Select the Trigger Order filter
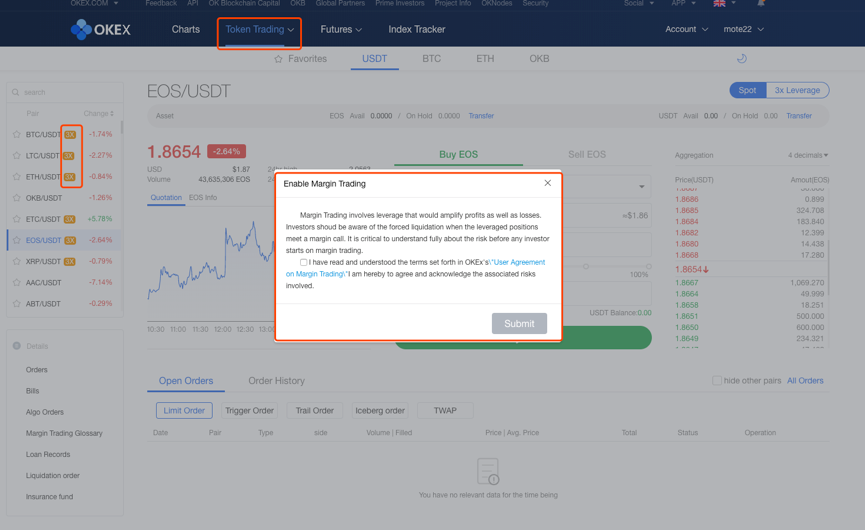 tap(249, 410)
